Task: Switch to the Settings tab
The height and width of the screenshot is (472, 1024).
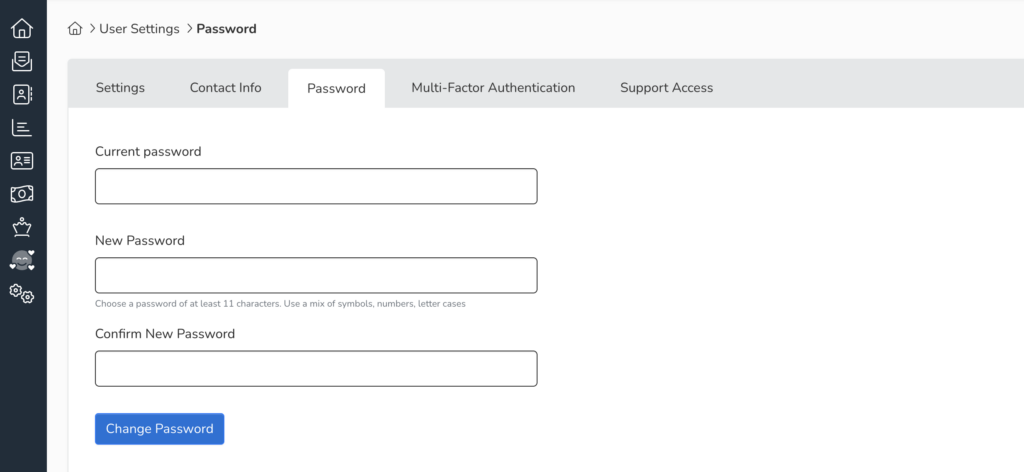Action: [x=120, y=88]
